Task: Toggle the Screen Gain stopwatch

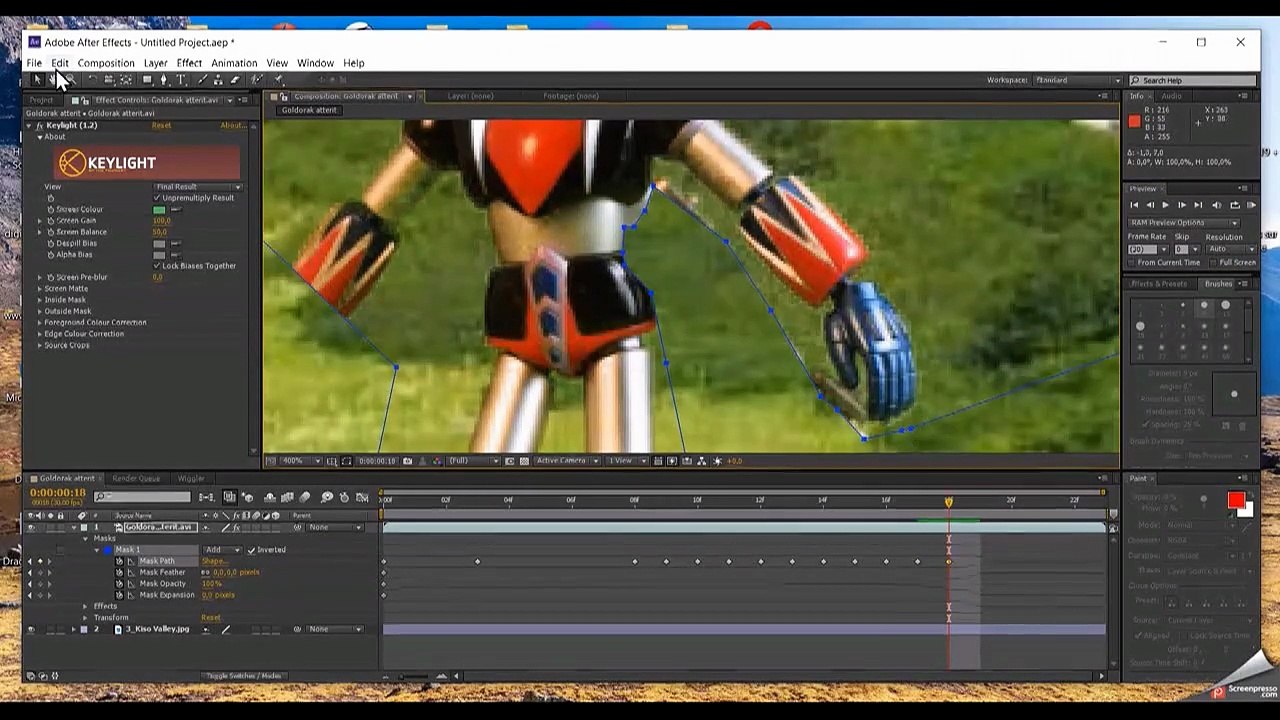Action: coord(51,220)
